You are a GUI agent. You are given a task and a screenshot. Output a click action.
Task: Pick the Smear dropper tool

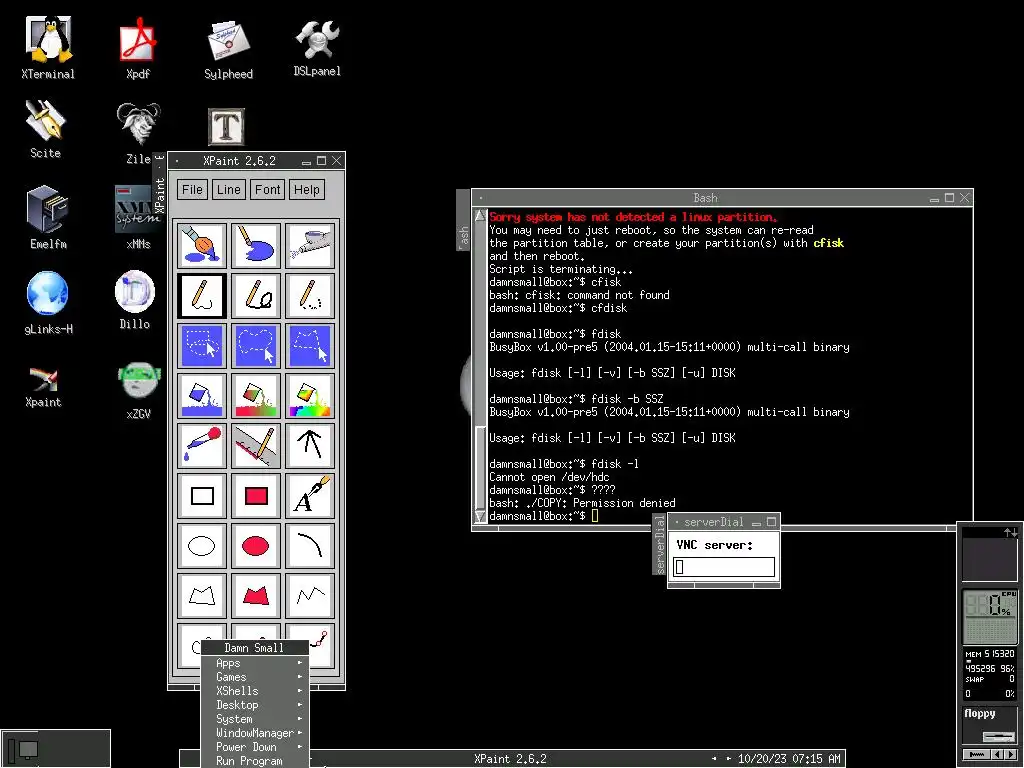(202, 445)
